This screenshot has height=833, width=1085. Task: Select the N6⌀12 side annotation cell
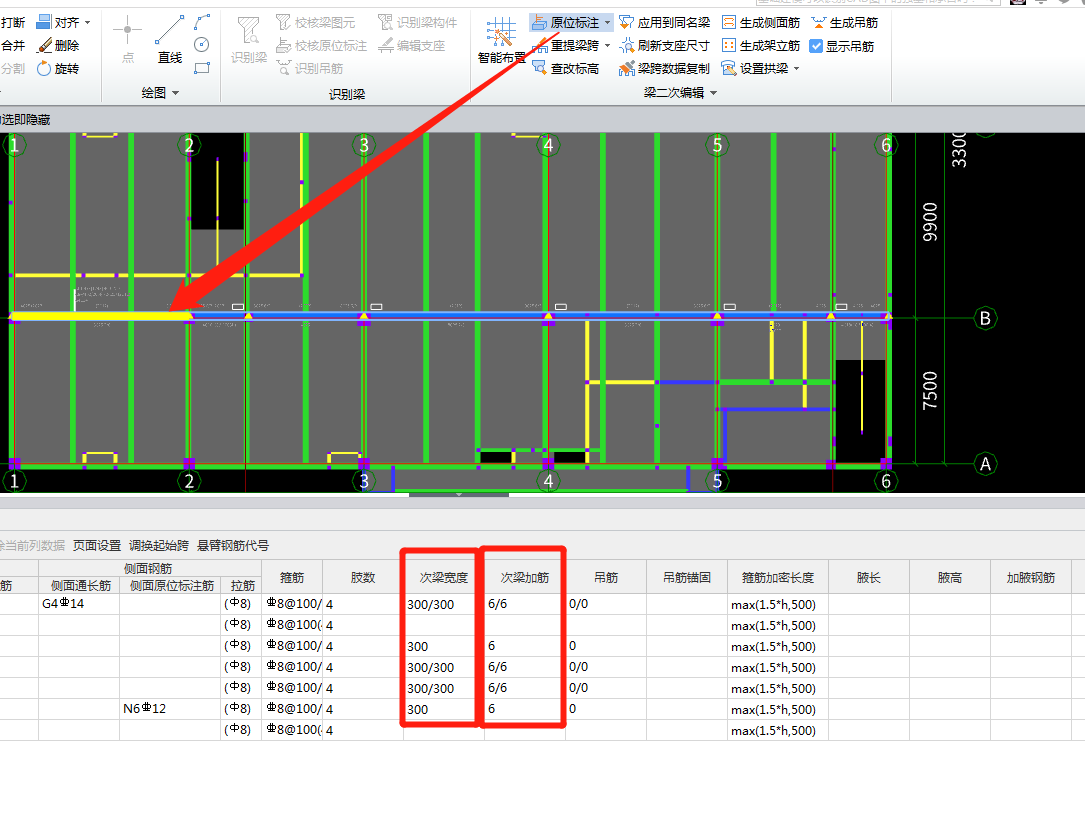click(170, 708)
